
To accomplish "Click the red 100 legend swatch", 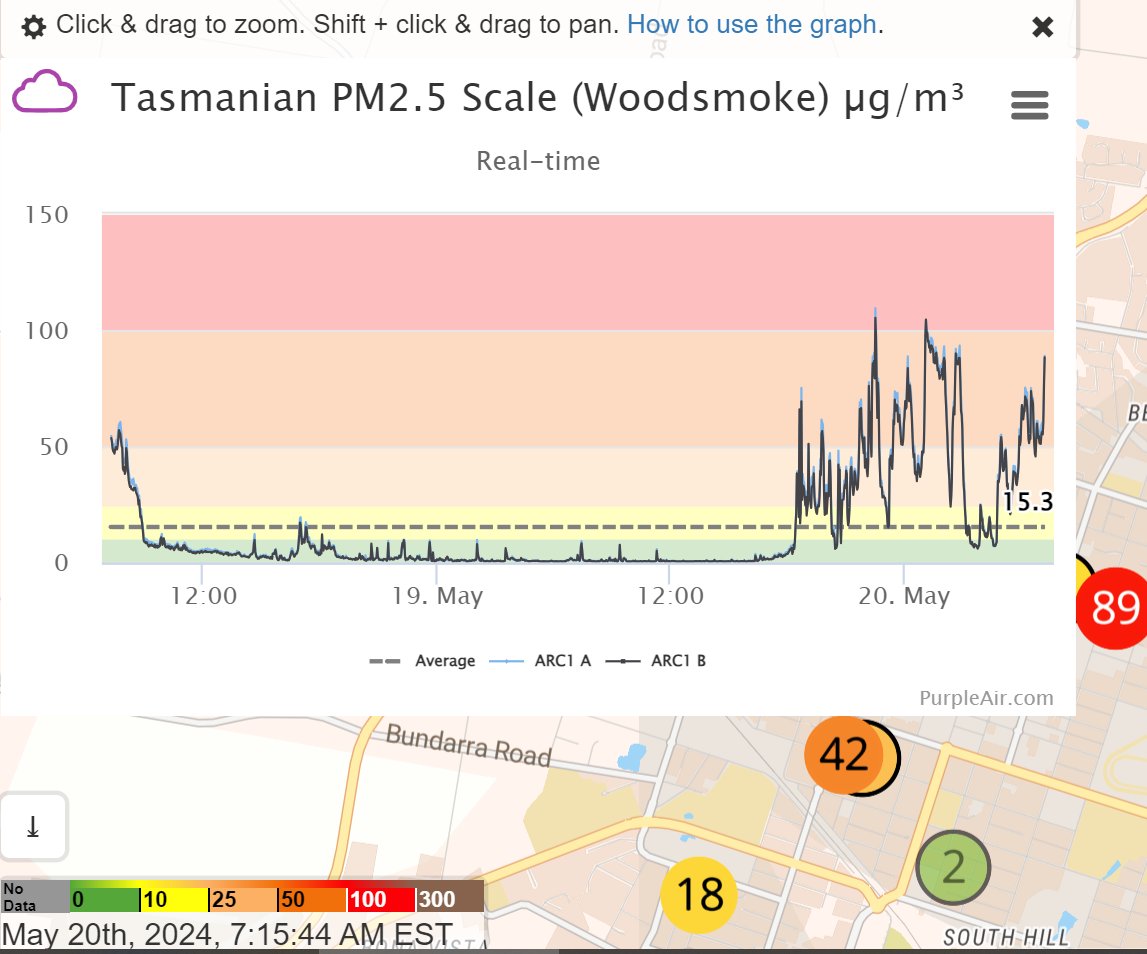I will 381,898.
